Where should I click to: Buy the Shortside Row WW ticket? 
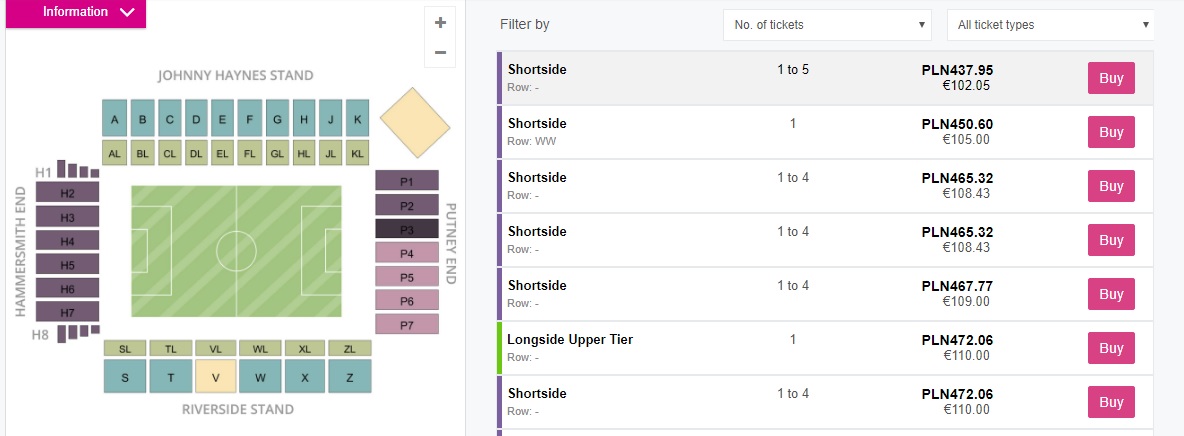pos(1111,132)
